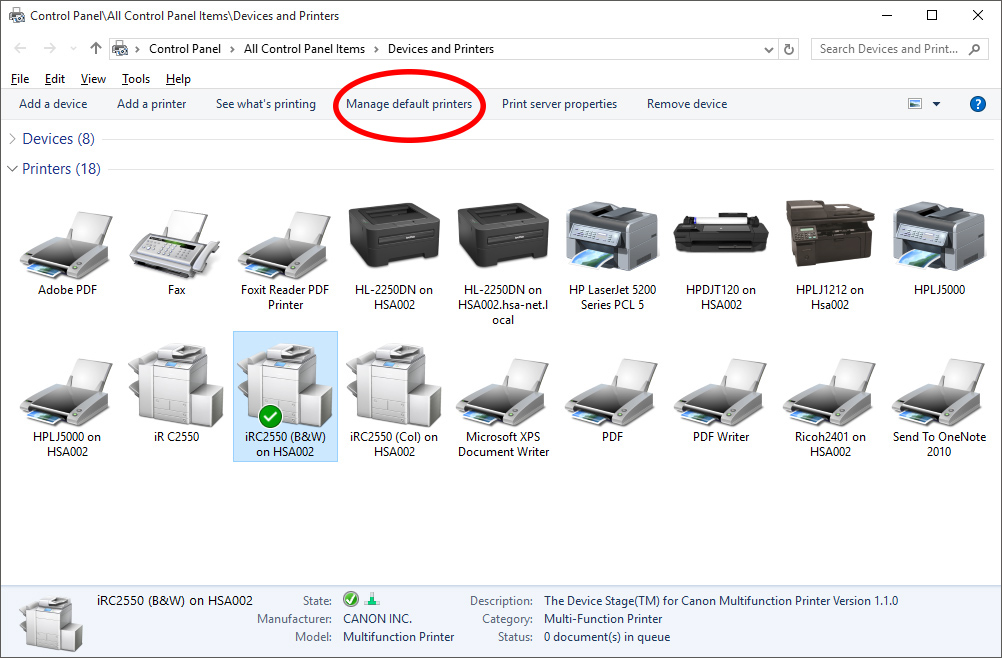
Task: Expand the Devices (8) group
Action: [x=12, y=139]
